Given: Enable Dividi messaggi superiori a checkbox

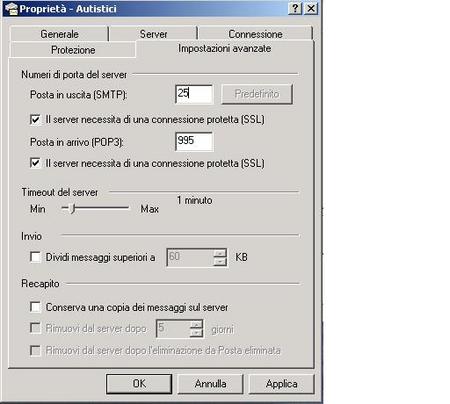Looking at the screenshot, I should [35, 257].
